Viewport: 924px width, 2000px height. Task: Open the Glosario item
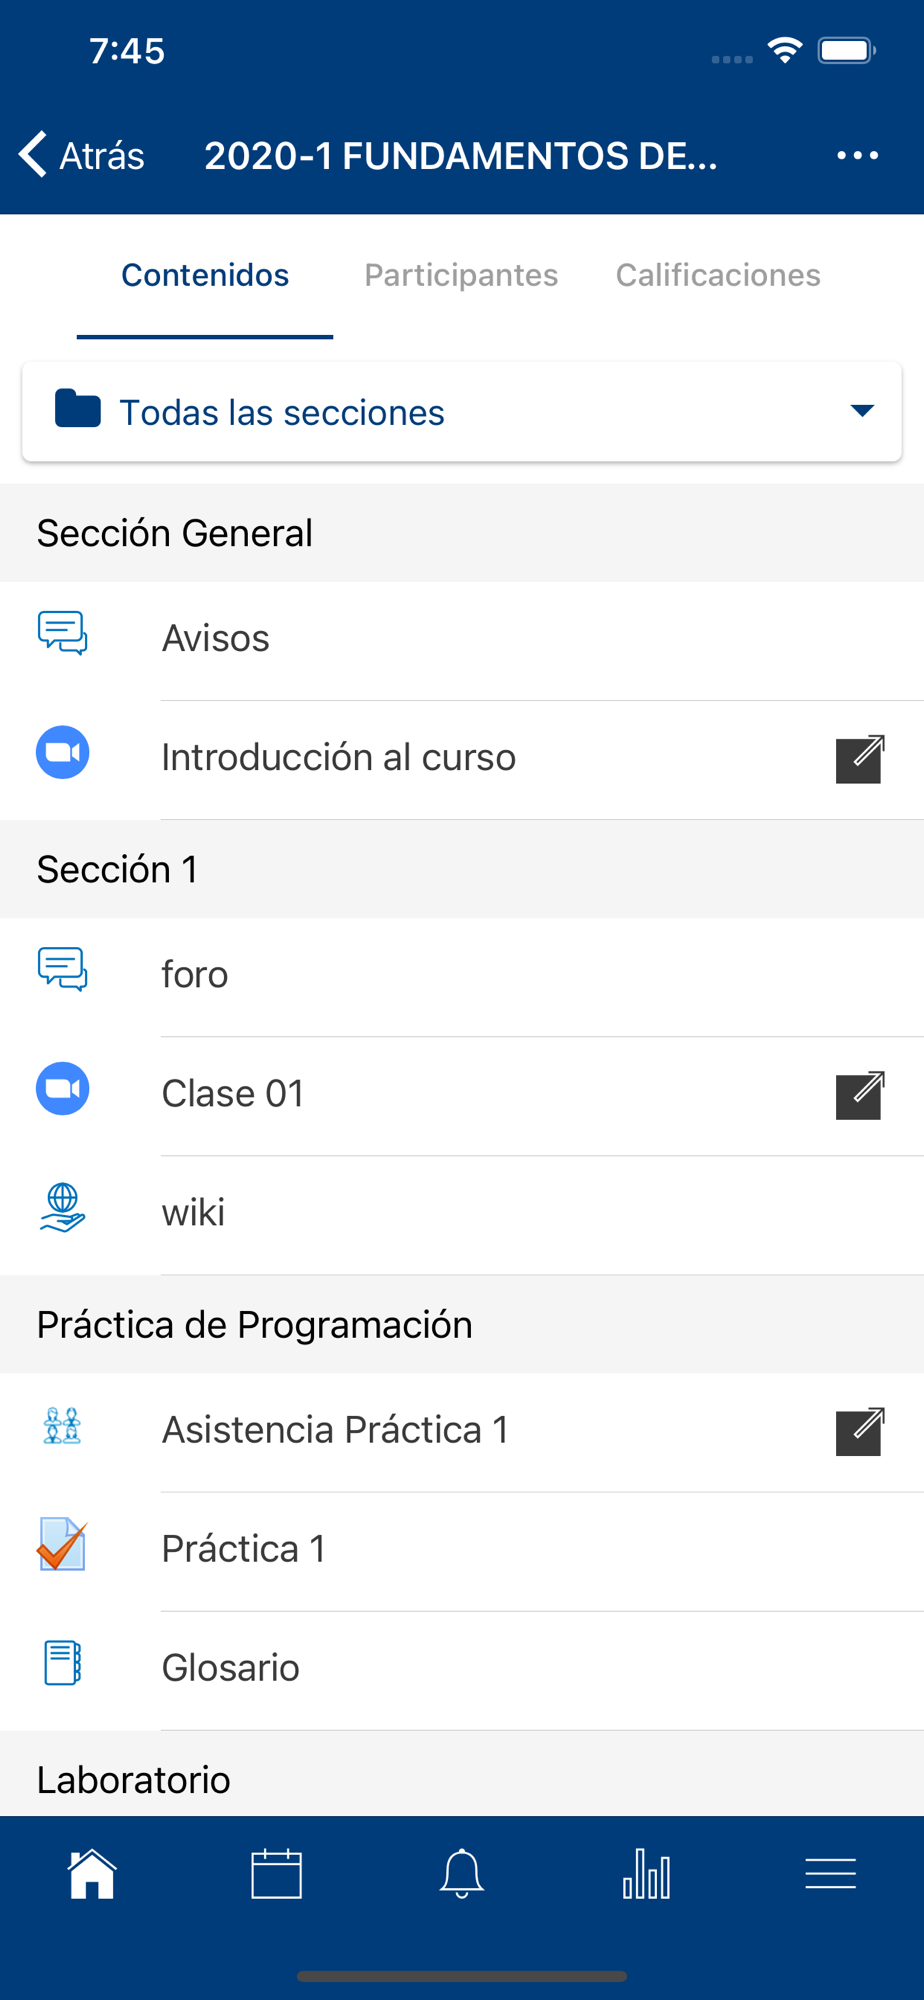click(462, 1669)
